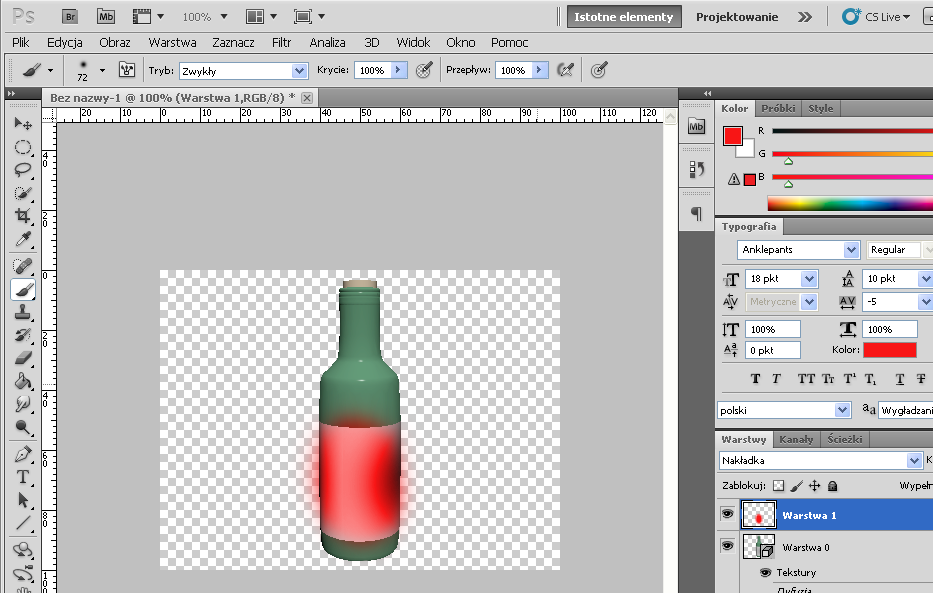Hide Warstwa 0 layer visibility
The height and width of the screenshot is (593, 933).
coord(727,545)
